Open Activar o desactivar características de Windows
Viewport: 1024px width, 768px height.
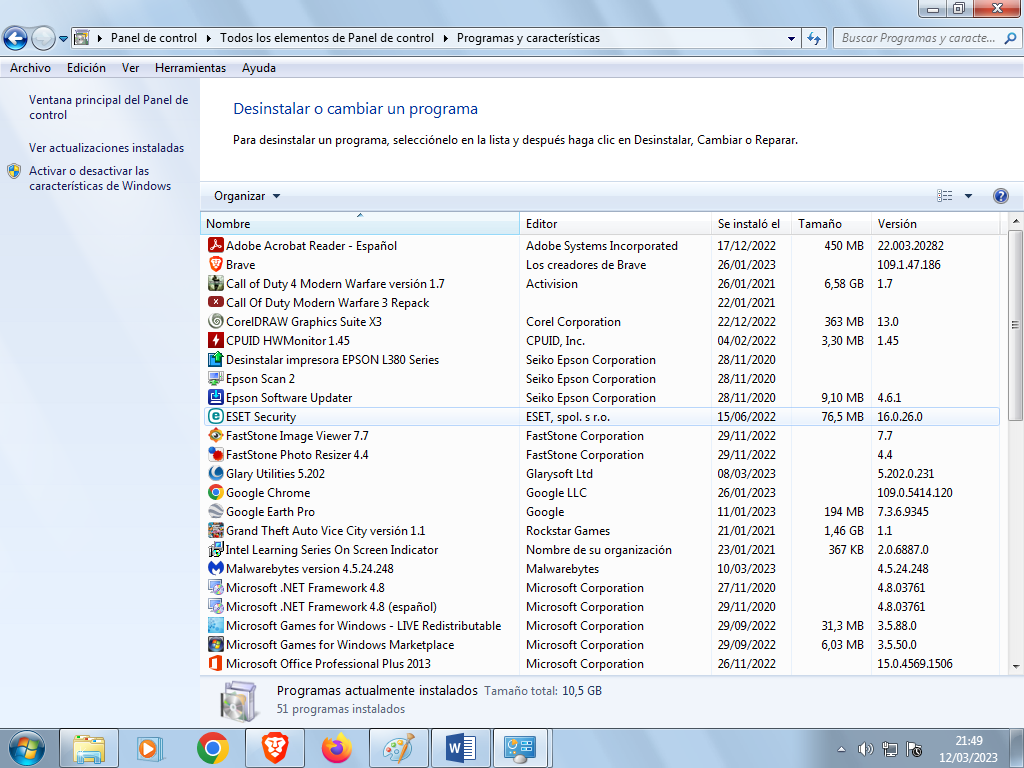click(100, 178)
